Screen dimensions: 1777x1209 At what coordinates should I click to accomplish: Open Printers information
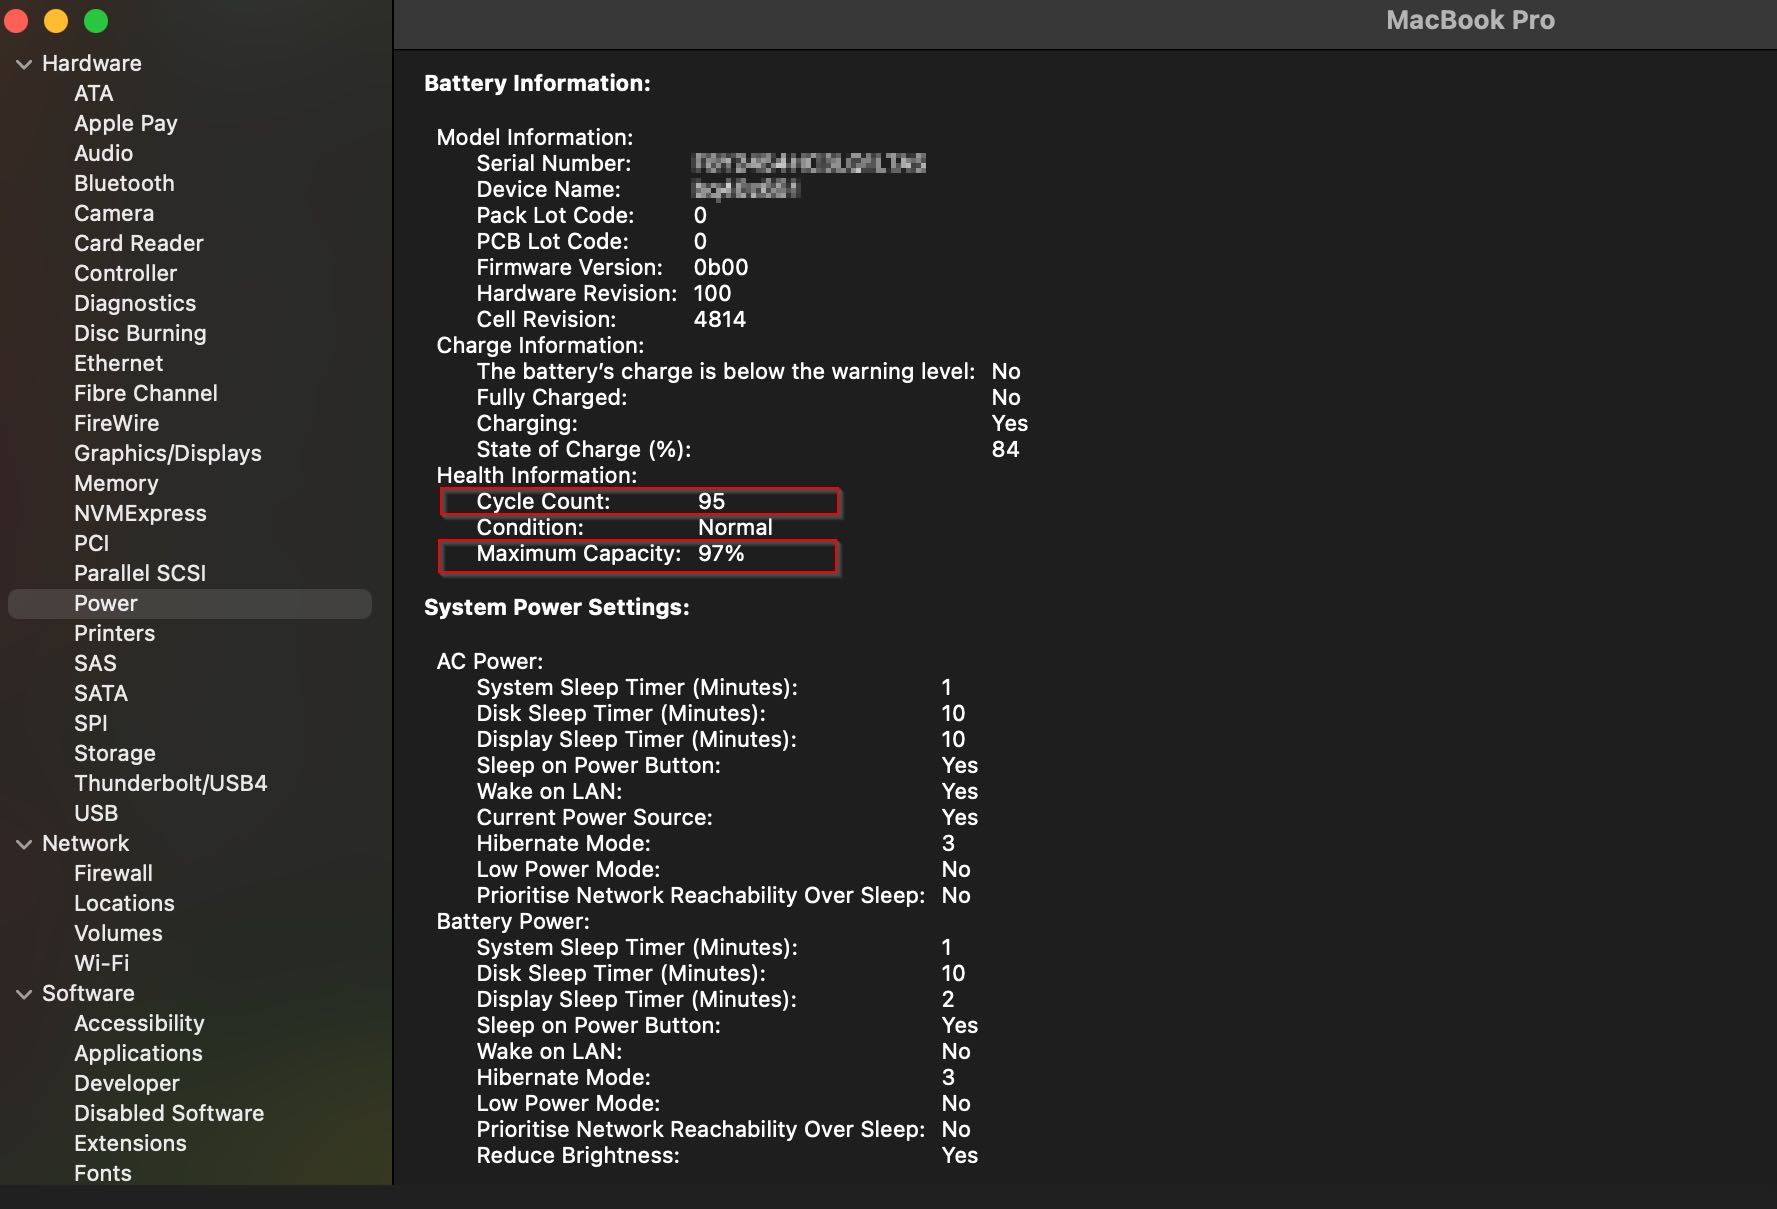115,633
